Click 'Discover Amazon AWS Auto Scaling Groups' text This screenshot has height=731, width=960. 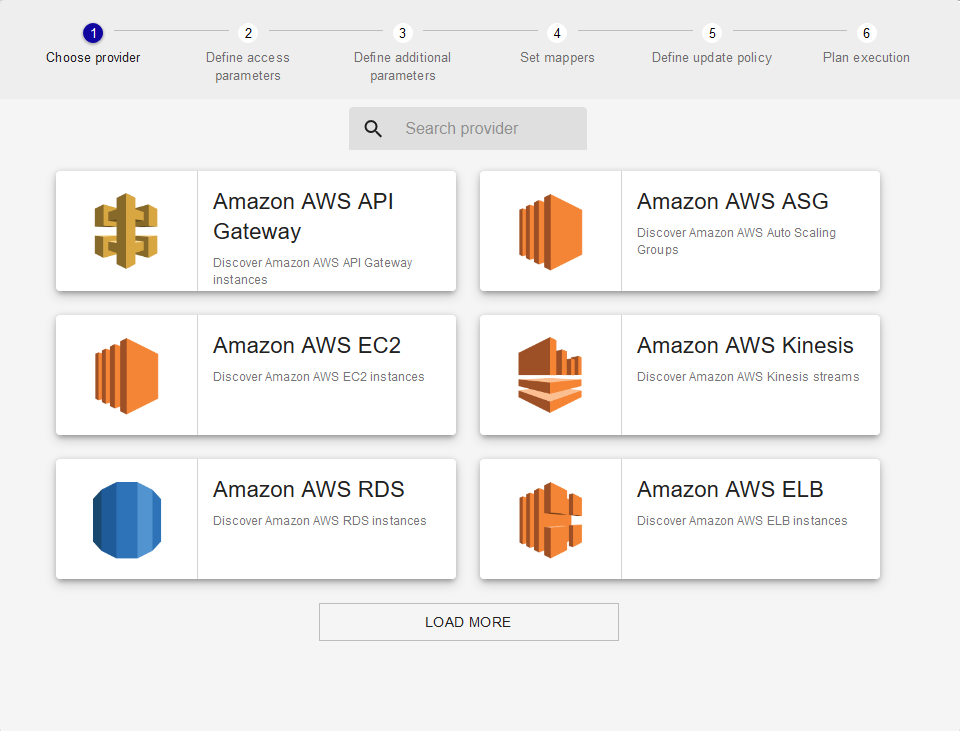736,241
